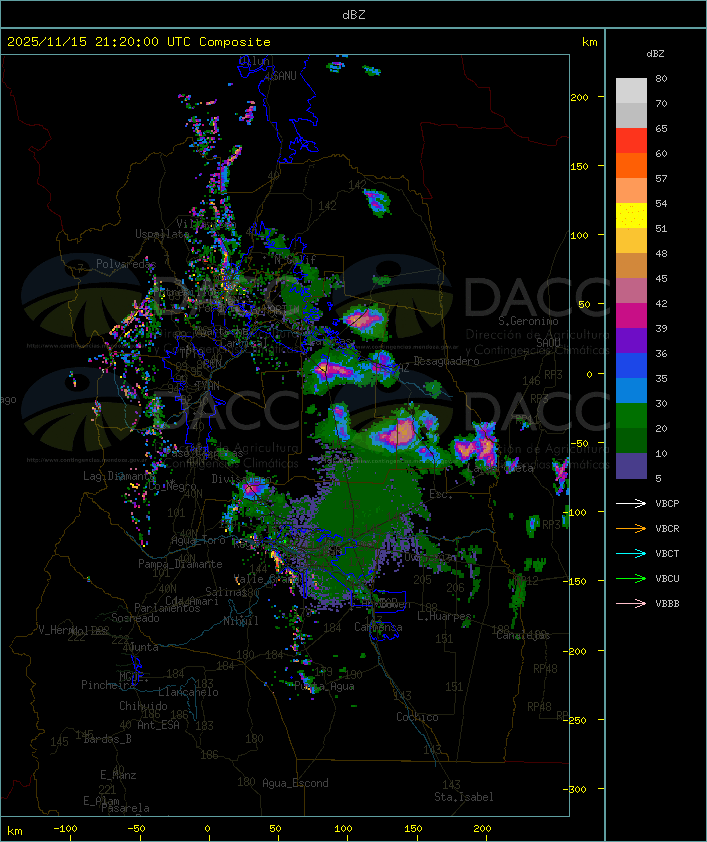Click the Agua_Toro place label
This screenshot has width=707, height=842.
pos(198,540)
